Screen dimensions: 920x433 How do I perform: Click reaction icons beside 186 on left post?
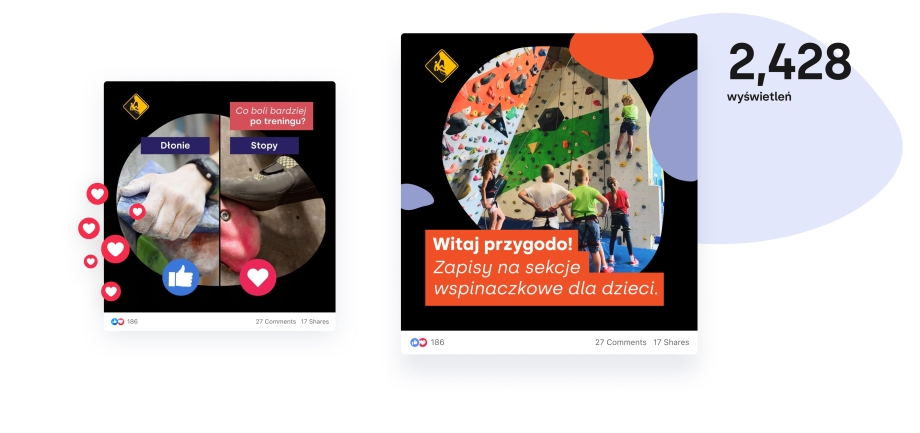click(x=118, y=322)
